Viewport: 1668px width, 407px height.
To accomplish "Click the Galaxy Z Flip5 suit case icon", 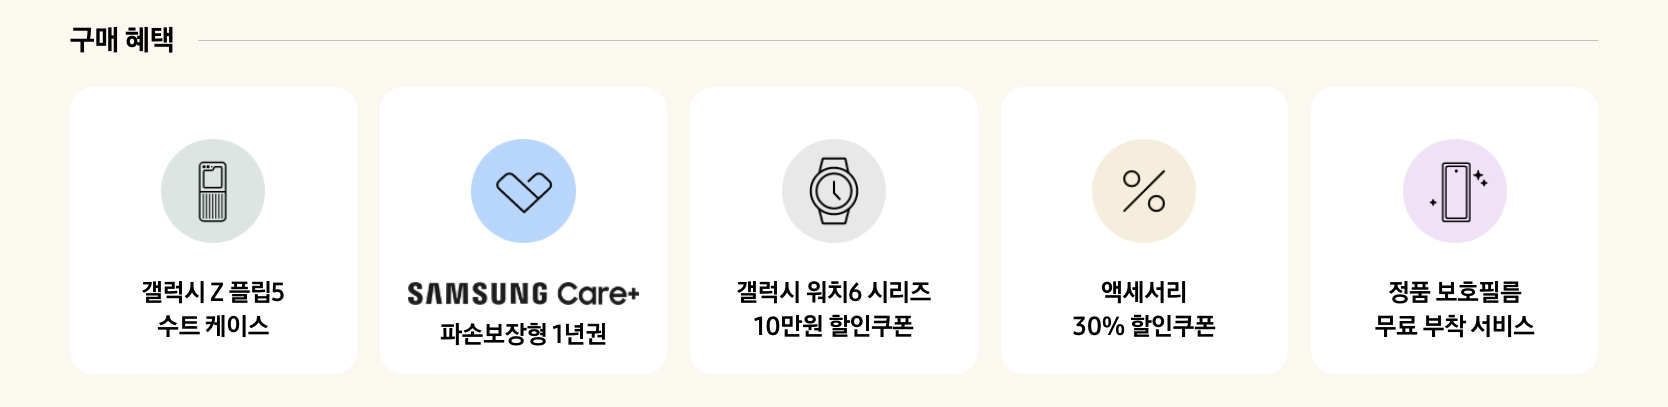I will pyautogui.click(x=213, y=191).
